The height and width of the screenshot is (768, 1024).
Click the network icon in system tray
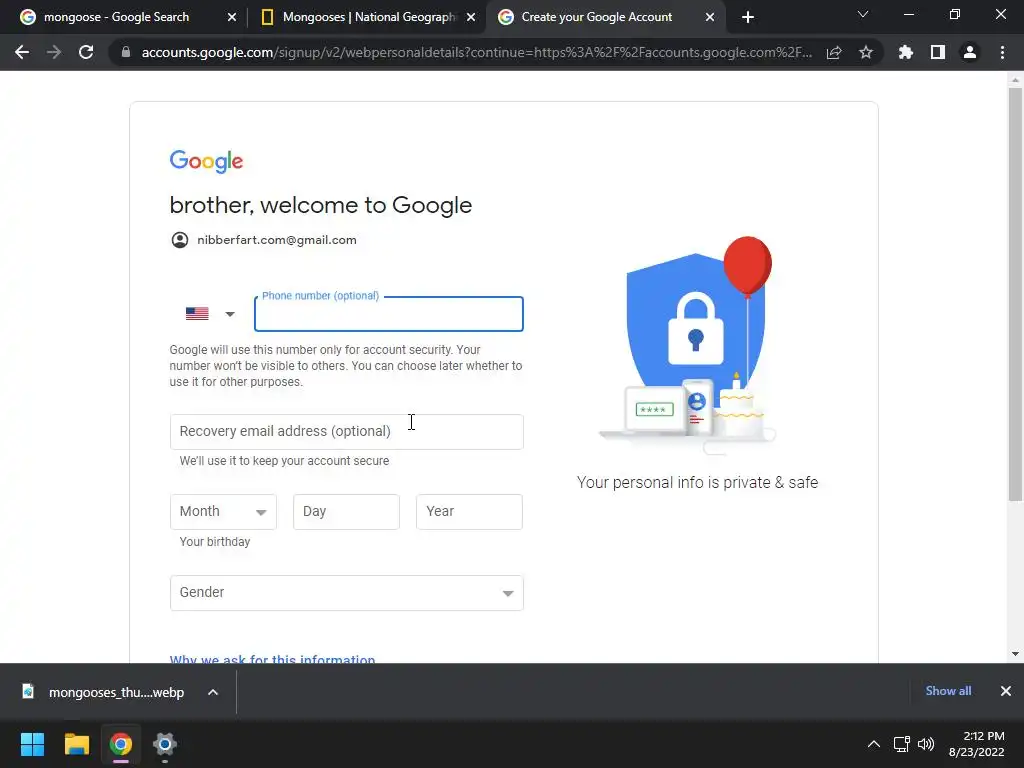pos(902,744)
